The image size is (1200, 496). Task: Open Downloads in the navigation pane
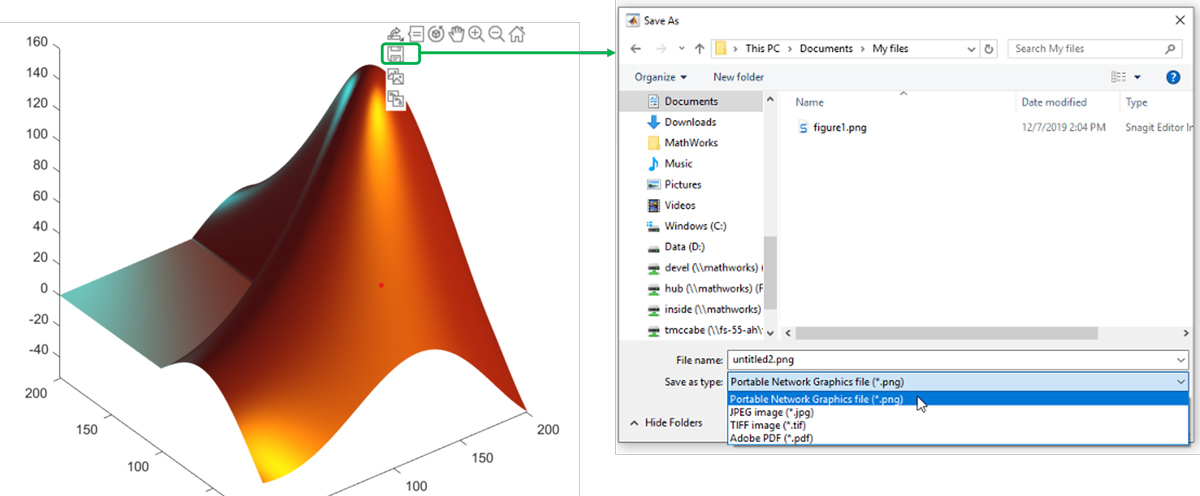tap(690, 122)
